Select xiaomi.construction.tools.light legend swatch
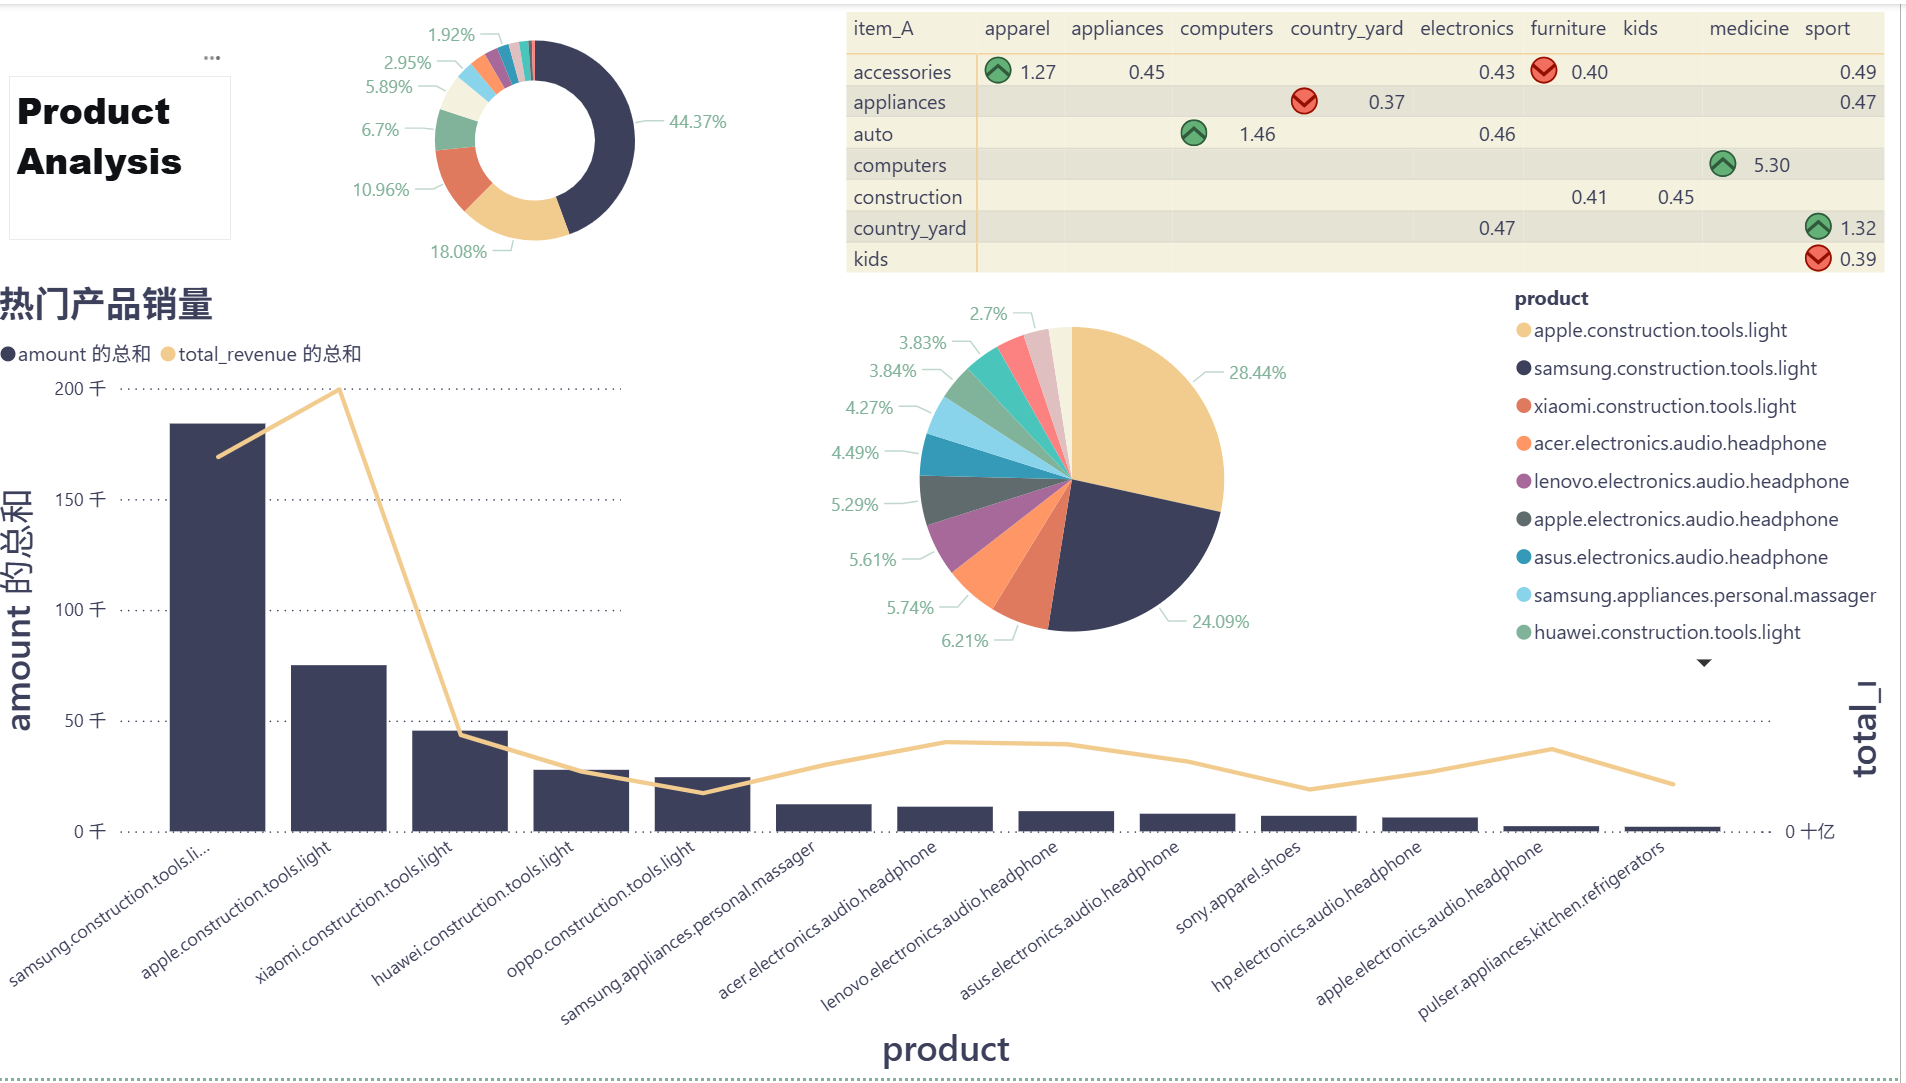The height and width of the screenshot is (1083, 1906). click(1523, 406)
